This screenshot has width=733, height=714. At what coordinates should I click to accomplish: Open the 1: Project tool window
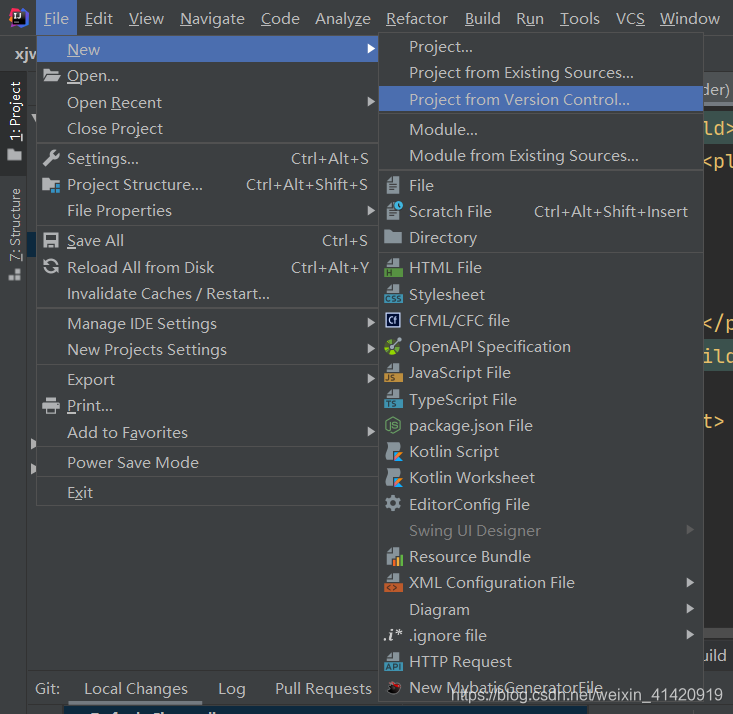(x=15, y=121)
